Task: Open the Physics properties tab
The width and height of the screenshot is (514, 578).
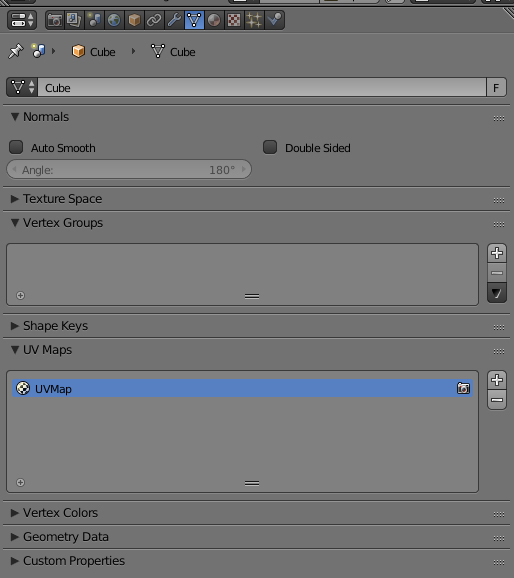Action: pos(274,20)
